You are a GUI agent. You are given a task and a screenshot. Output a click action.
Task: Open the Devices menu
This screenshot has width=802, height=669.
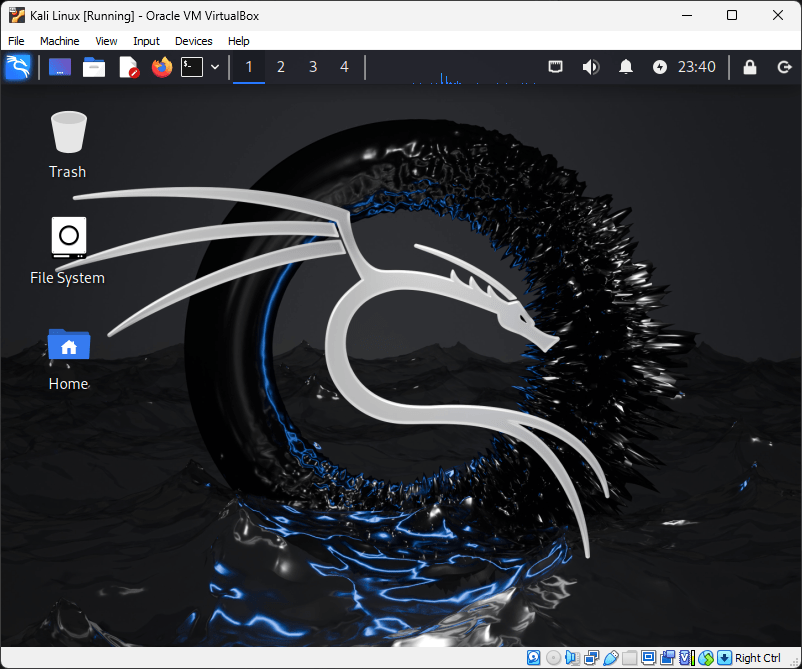[193, 41]
